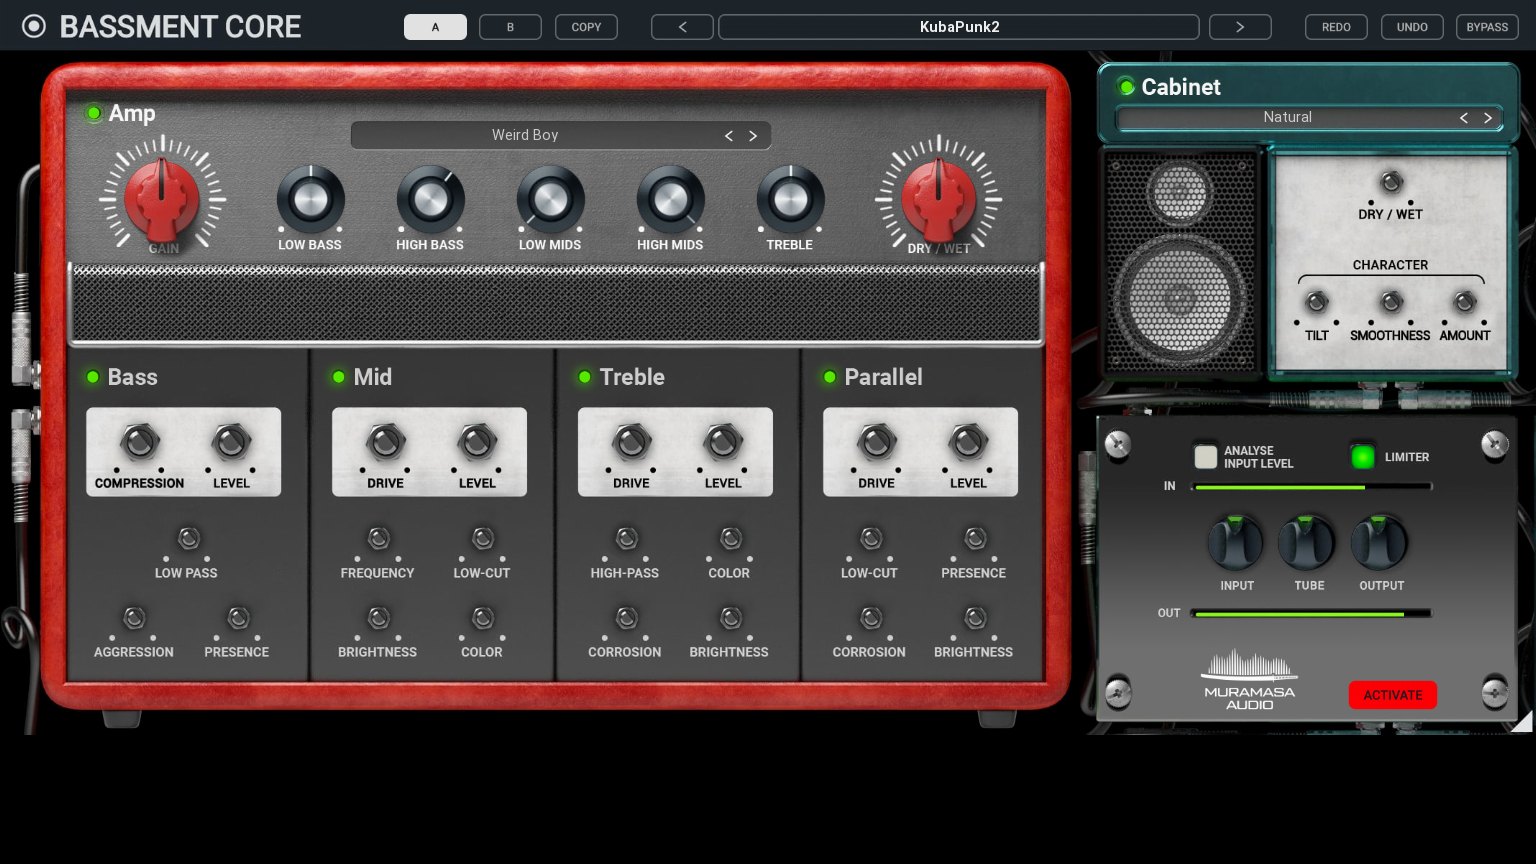The image size is (1536, 864).
Task: Toggle the Bass section power LED
Action: (x=93, y=377)
